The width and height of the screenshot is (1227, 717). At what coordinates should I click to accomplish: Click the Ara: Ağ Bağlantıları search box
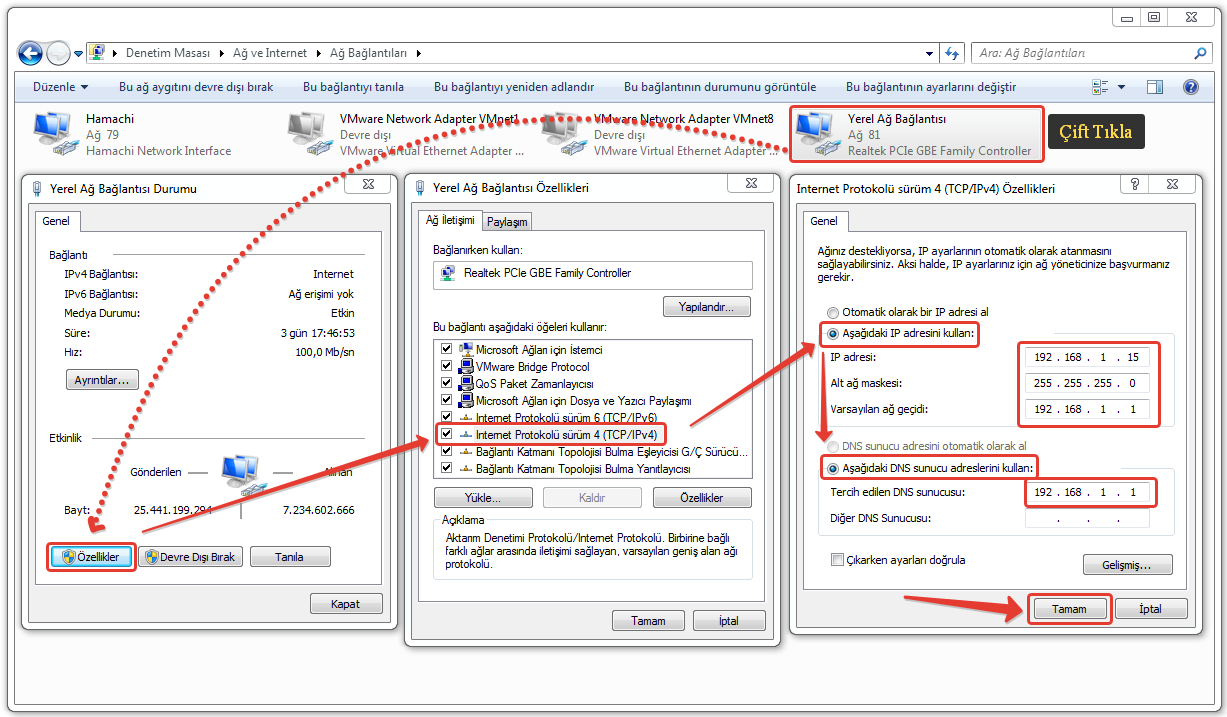[1083, 53]
